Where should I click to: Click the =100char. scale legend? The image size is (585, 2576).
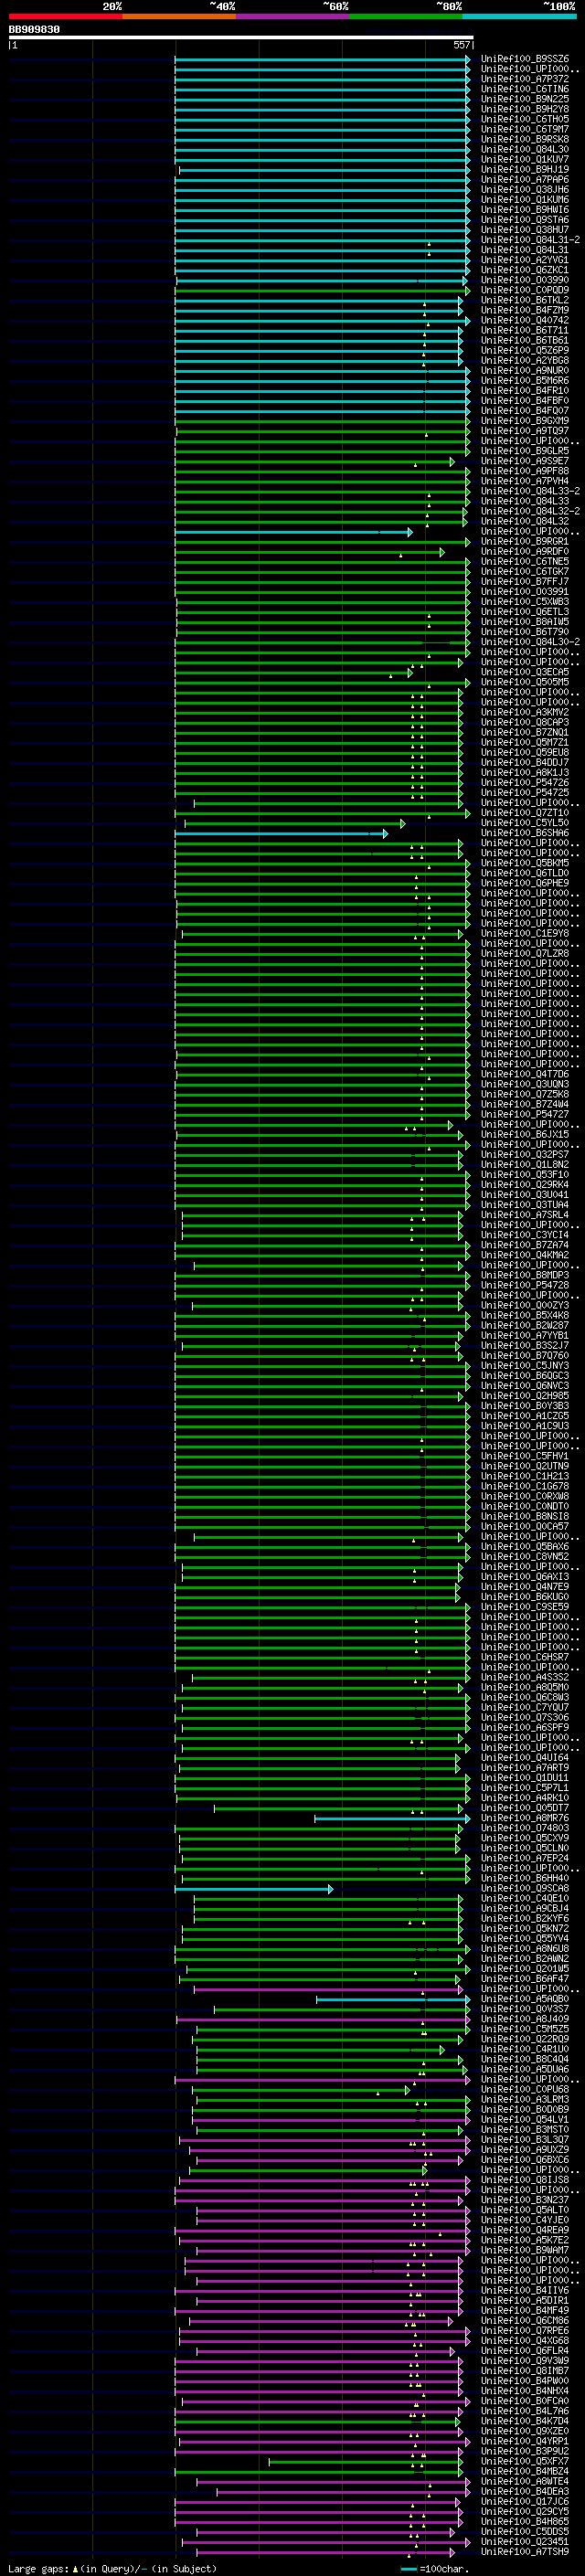(x=437, y=2569)
